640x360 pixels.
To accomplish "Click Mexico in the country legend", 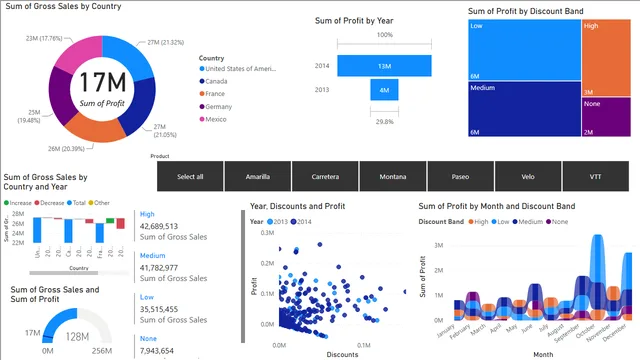I will (213, 119).
